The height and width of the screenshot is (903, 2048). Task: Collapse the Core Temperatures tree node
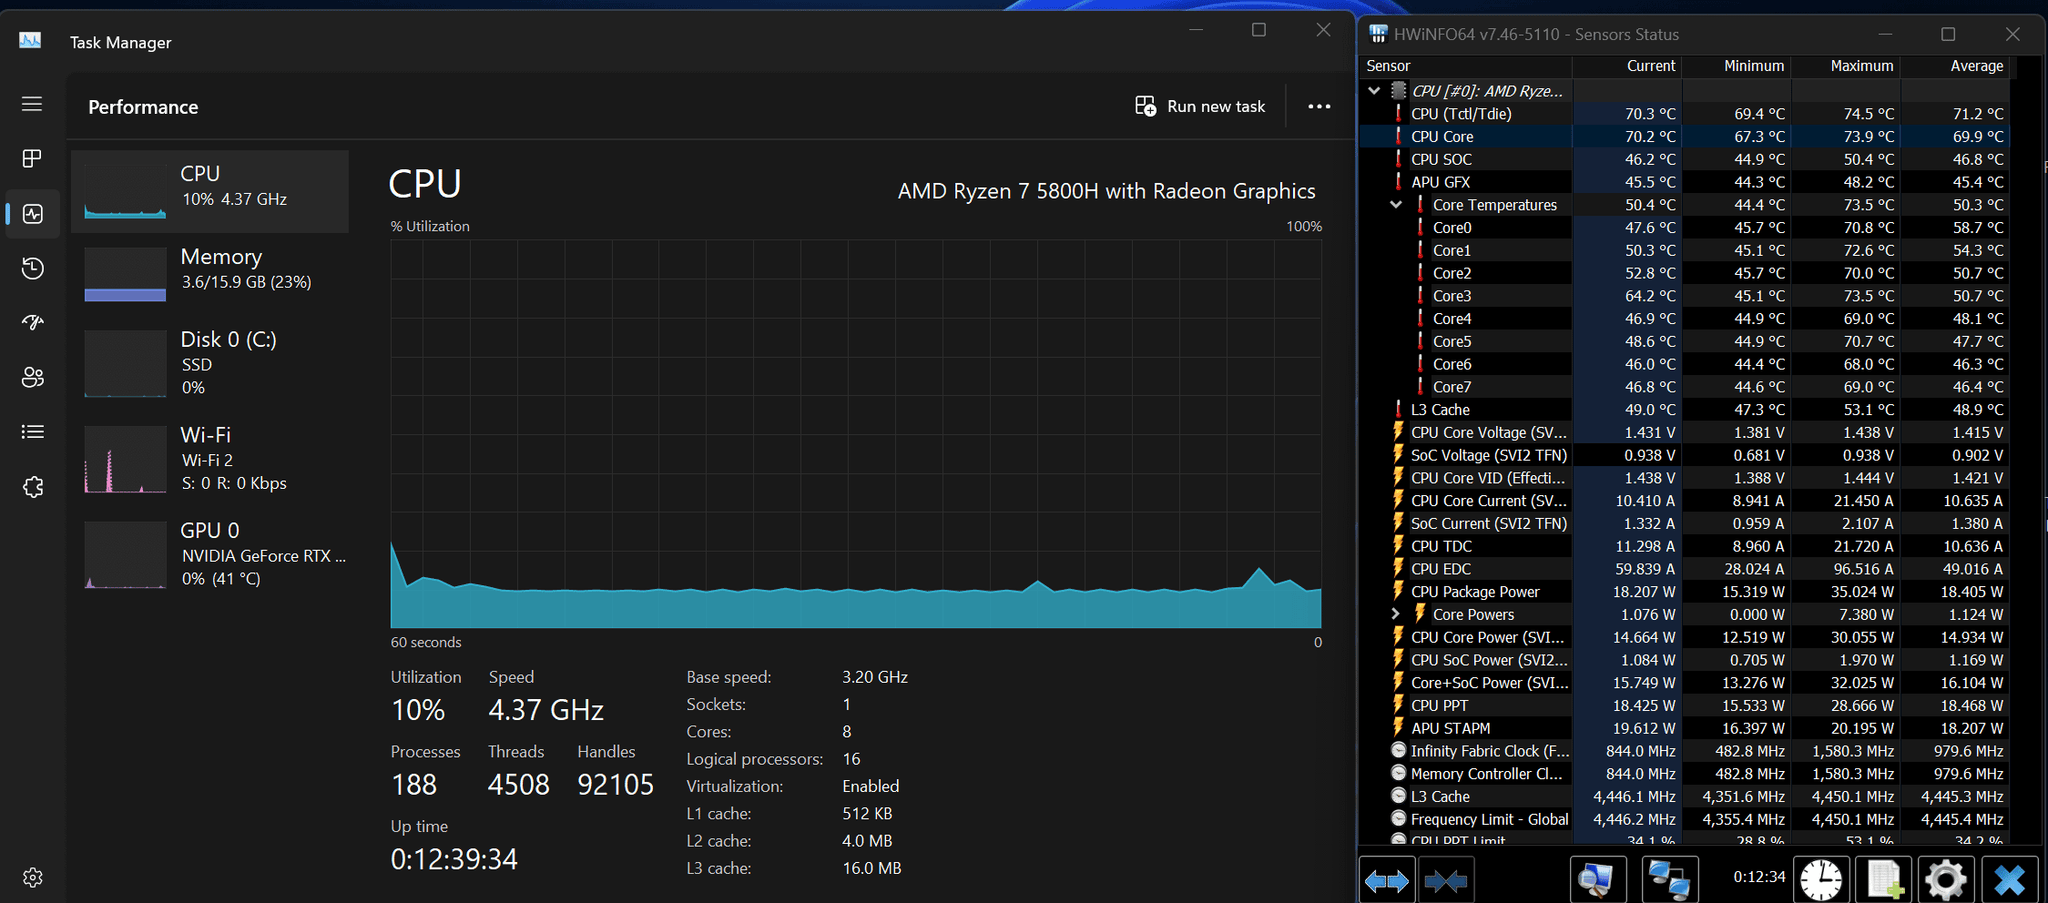pyautogui.click(x=1396, y=204)
